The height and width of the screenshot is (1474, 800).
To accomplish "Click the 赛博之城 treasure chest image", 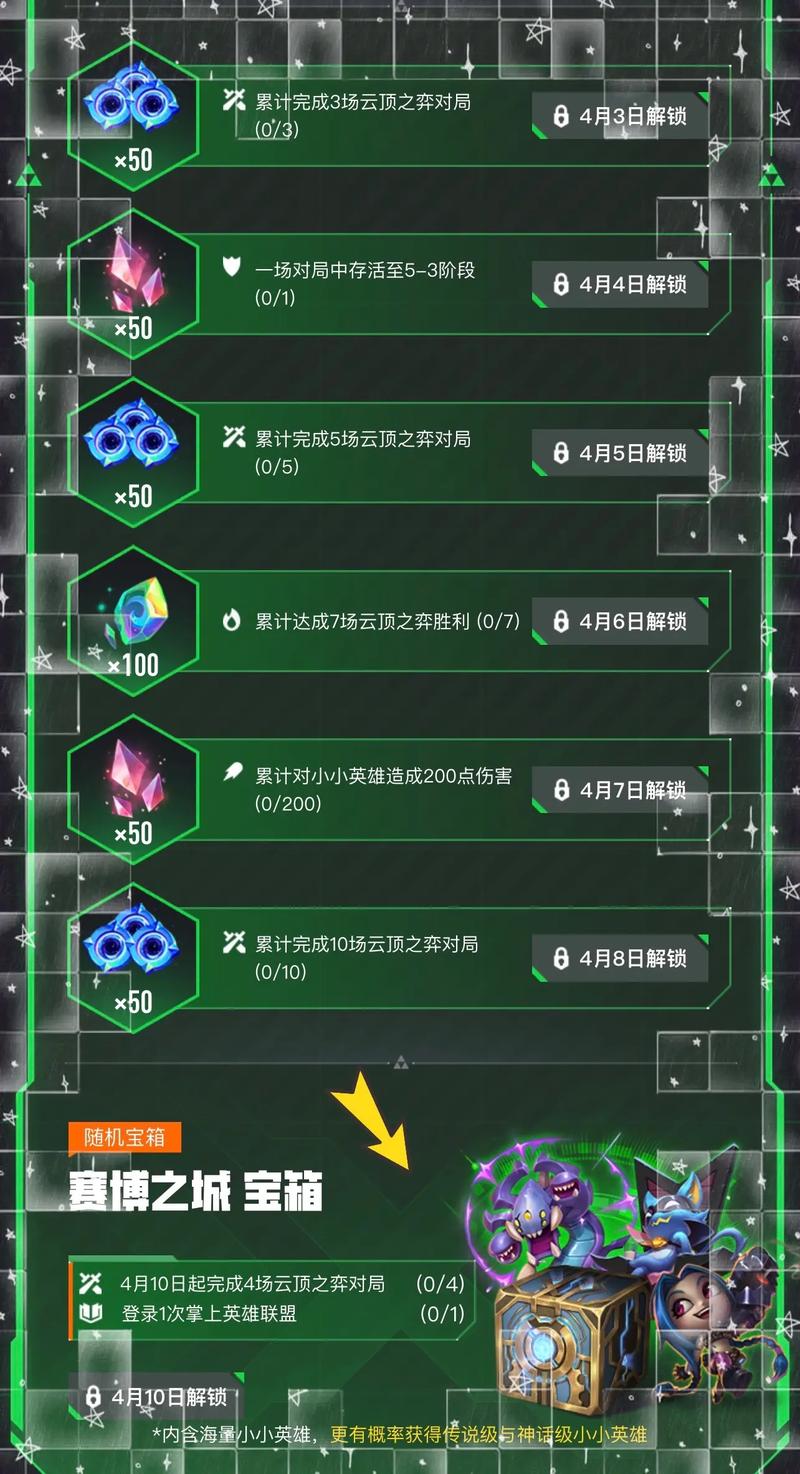I will 572,1331.
